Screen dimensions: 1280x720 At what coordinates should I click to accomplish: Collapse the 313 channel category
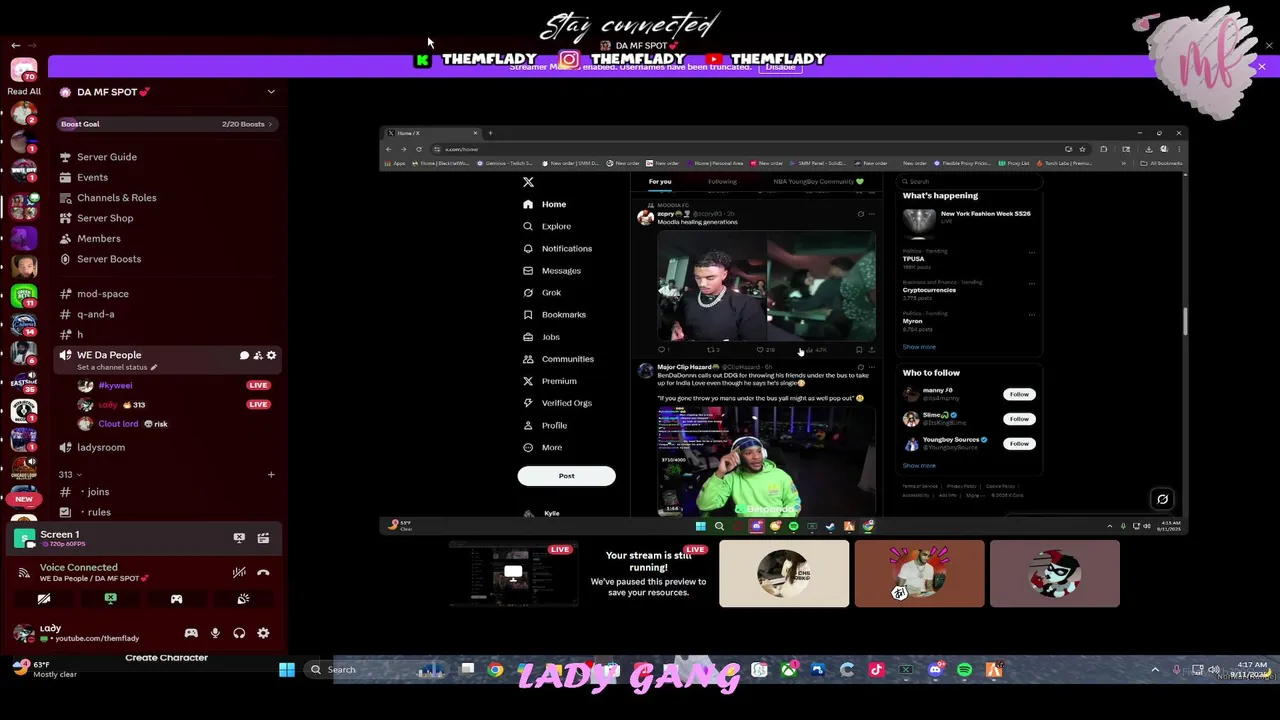[x=70, y=474]
